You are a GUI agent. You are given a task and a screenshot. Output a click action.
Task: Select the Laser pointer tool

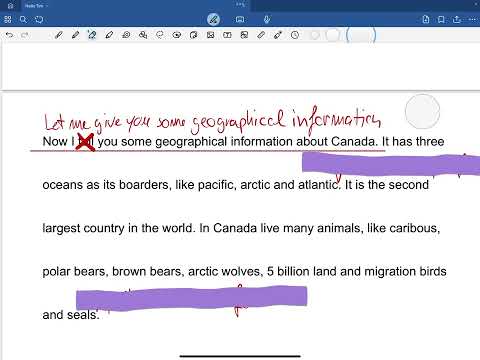pos(278,35)
